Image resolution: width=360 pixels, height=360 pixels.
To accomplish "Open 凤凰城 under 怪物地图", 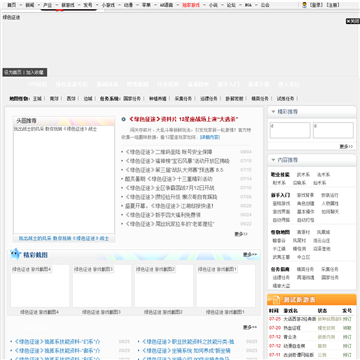I will coord(323,232).
